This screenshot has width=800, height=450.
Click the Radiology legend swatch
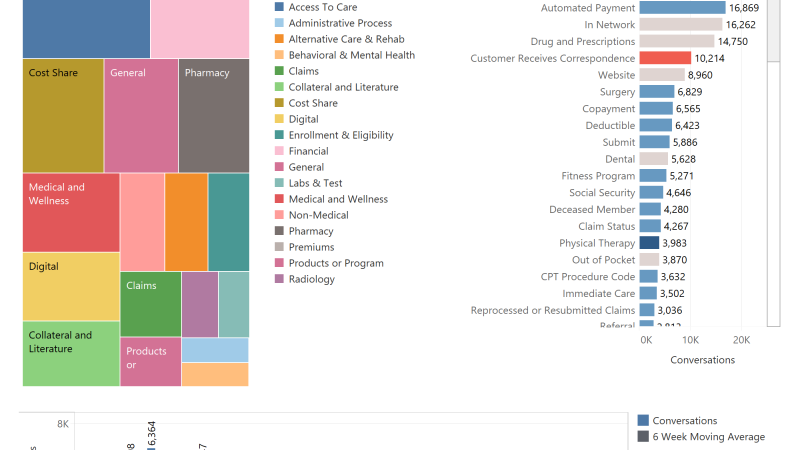click(x=279, y=279)
